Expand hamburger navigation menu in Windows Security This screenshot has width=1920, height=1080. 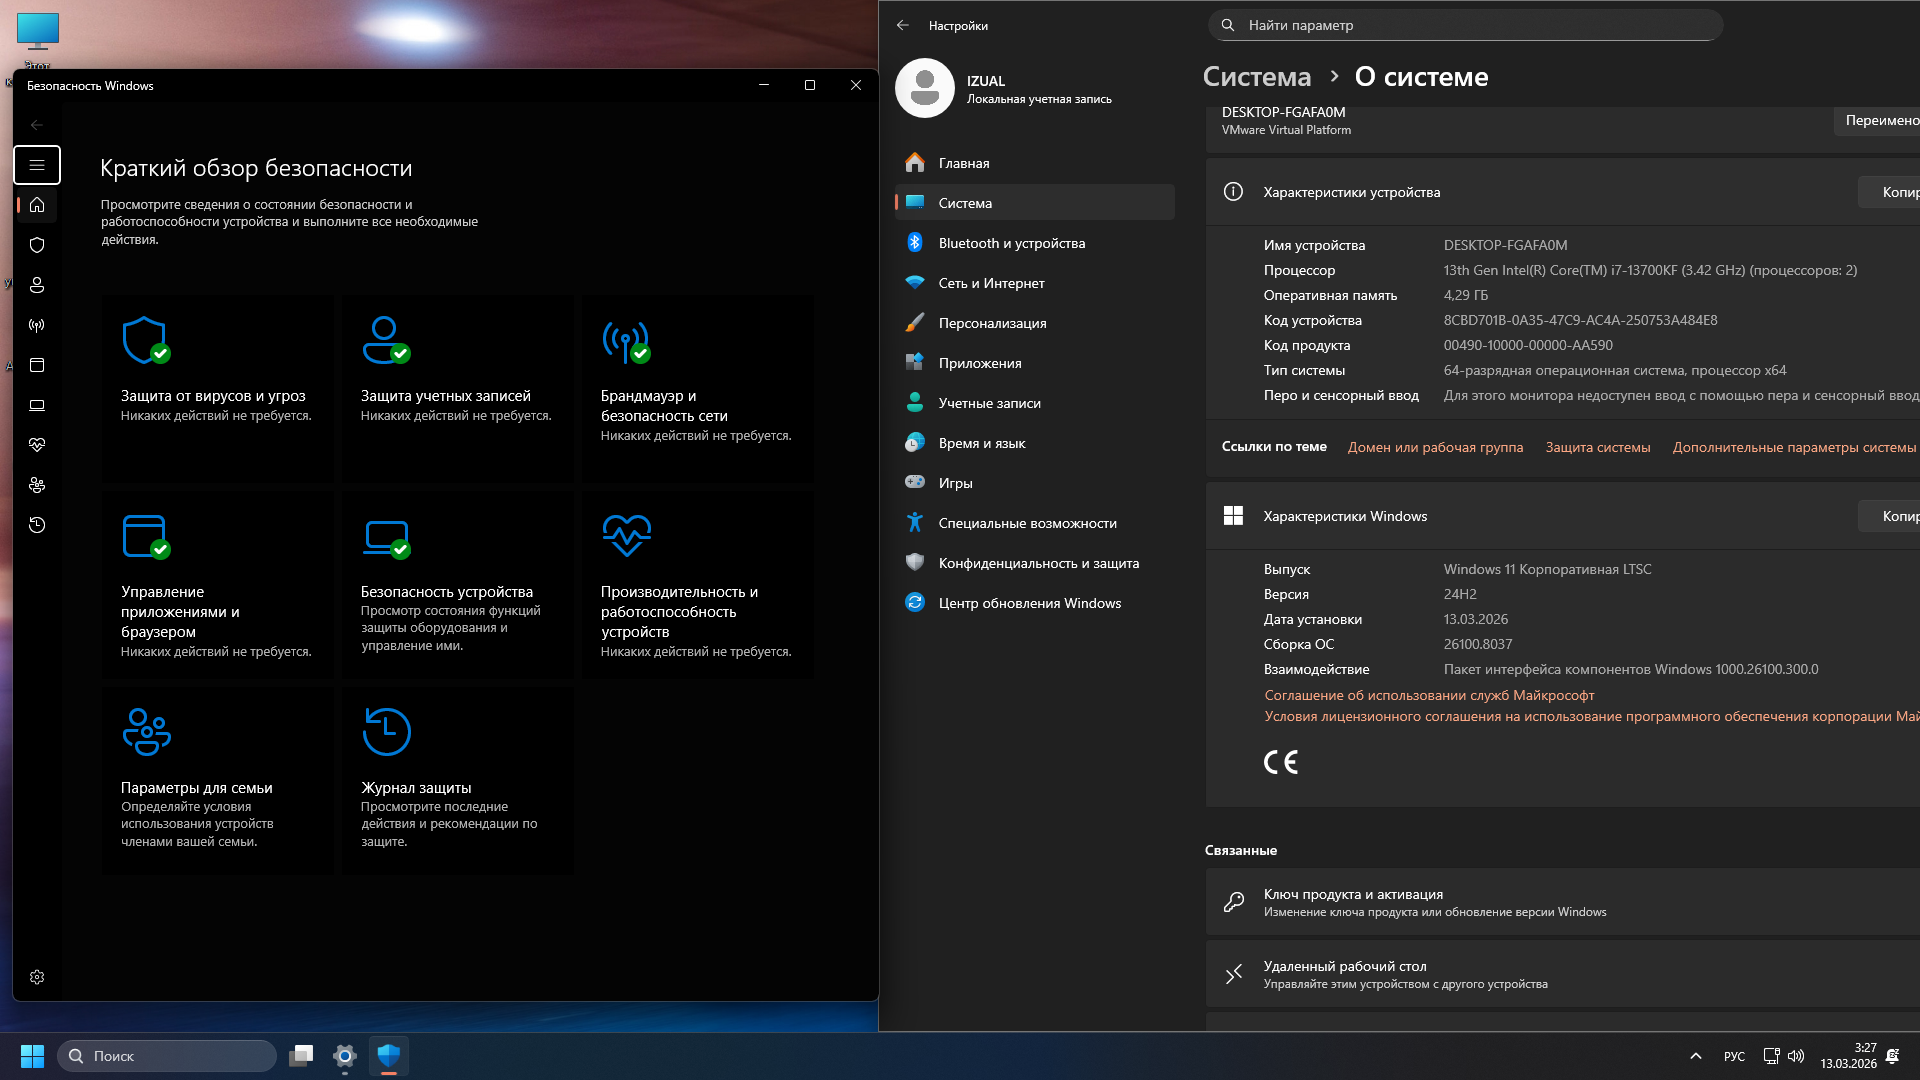click(37, 165)
